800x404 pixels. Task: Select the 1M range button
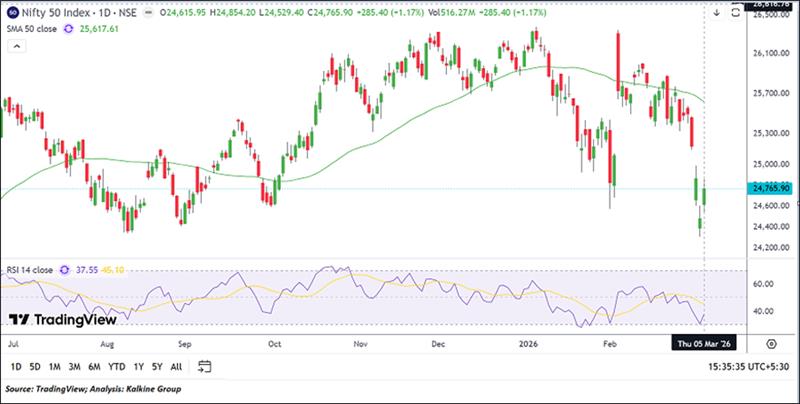point(57,366)
